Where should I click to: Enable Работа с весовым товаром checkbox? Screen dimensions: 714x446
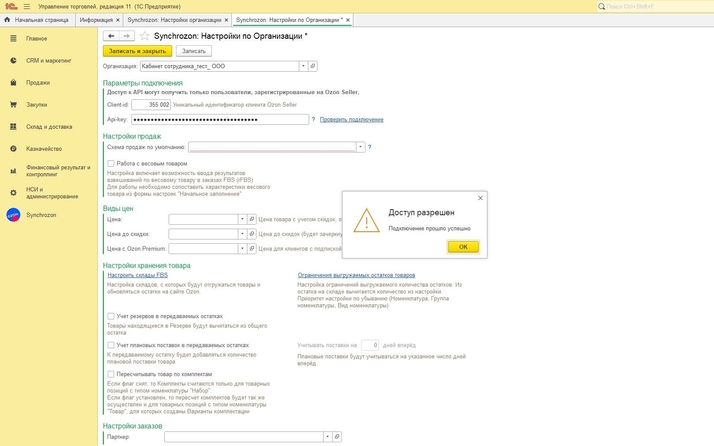(110, 163)
